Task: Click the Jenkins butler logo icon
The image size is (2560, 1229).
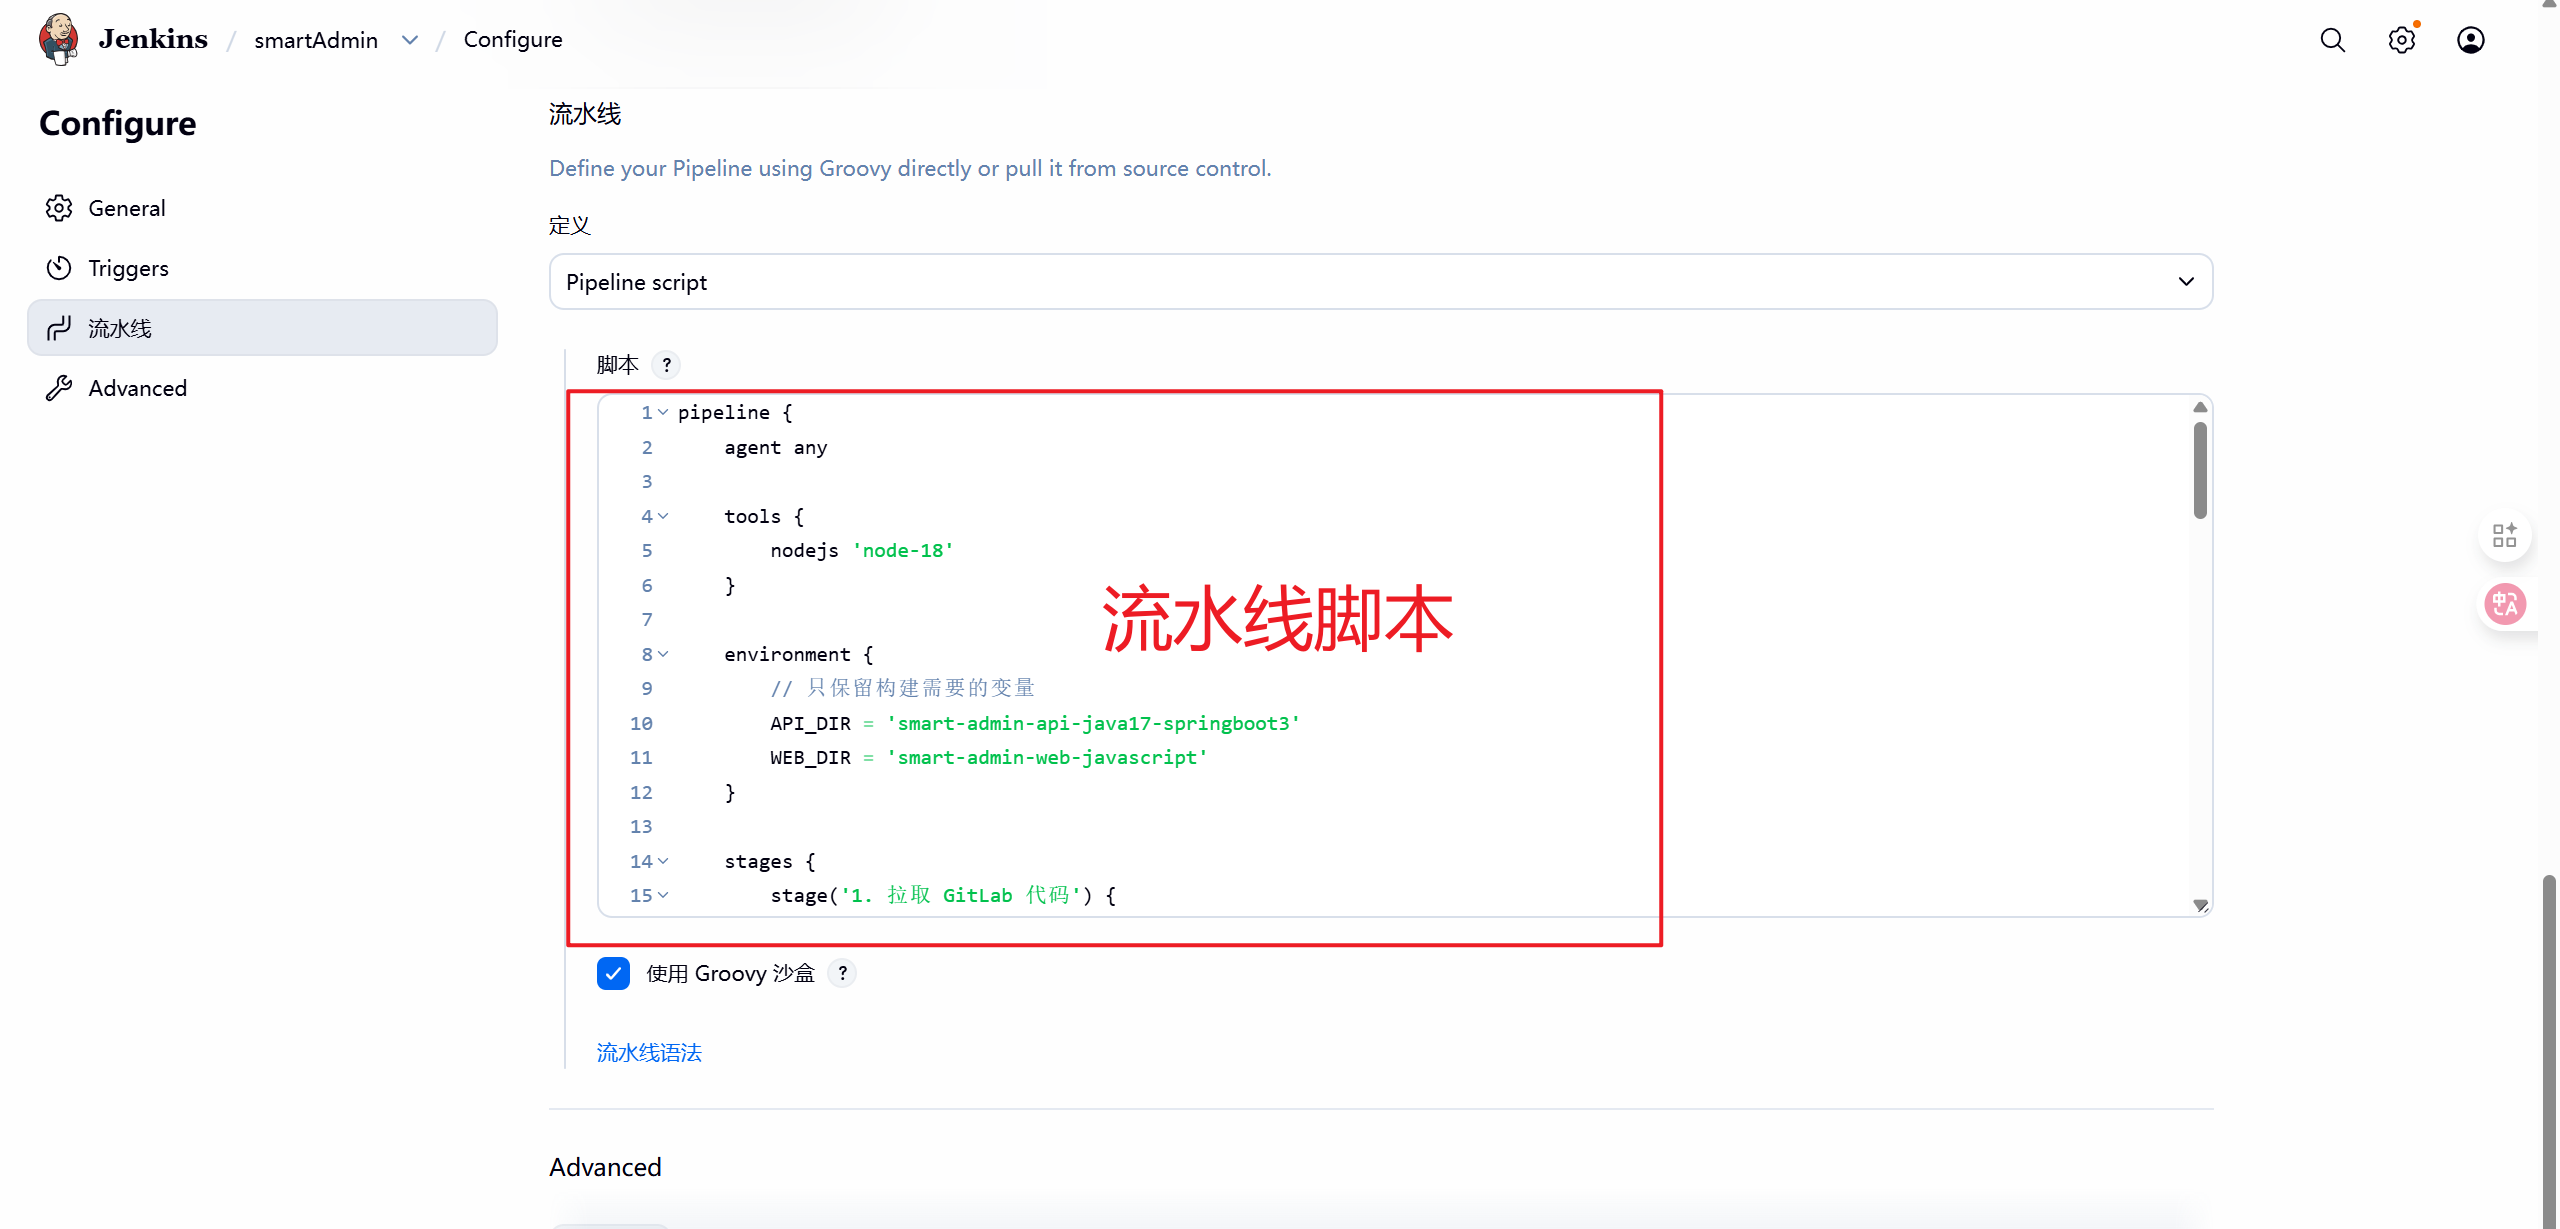Action: coord(59,39)
